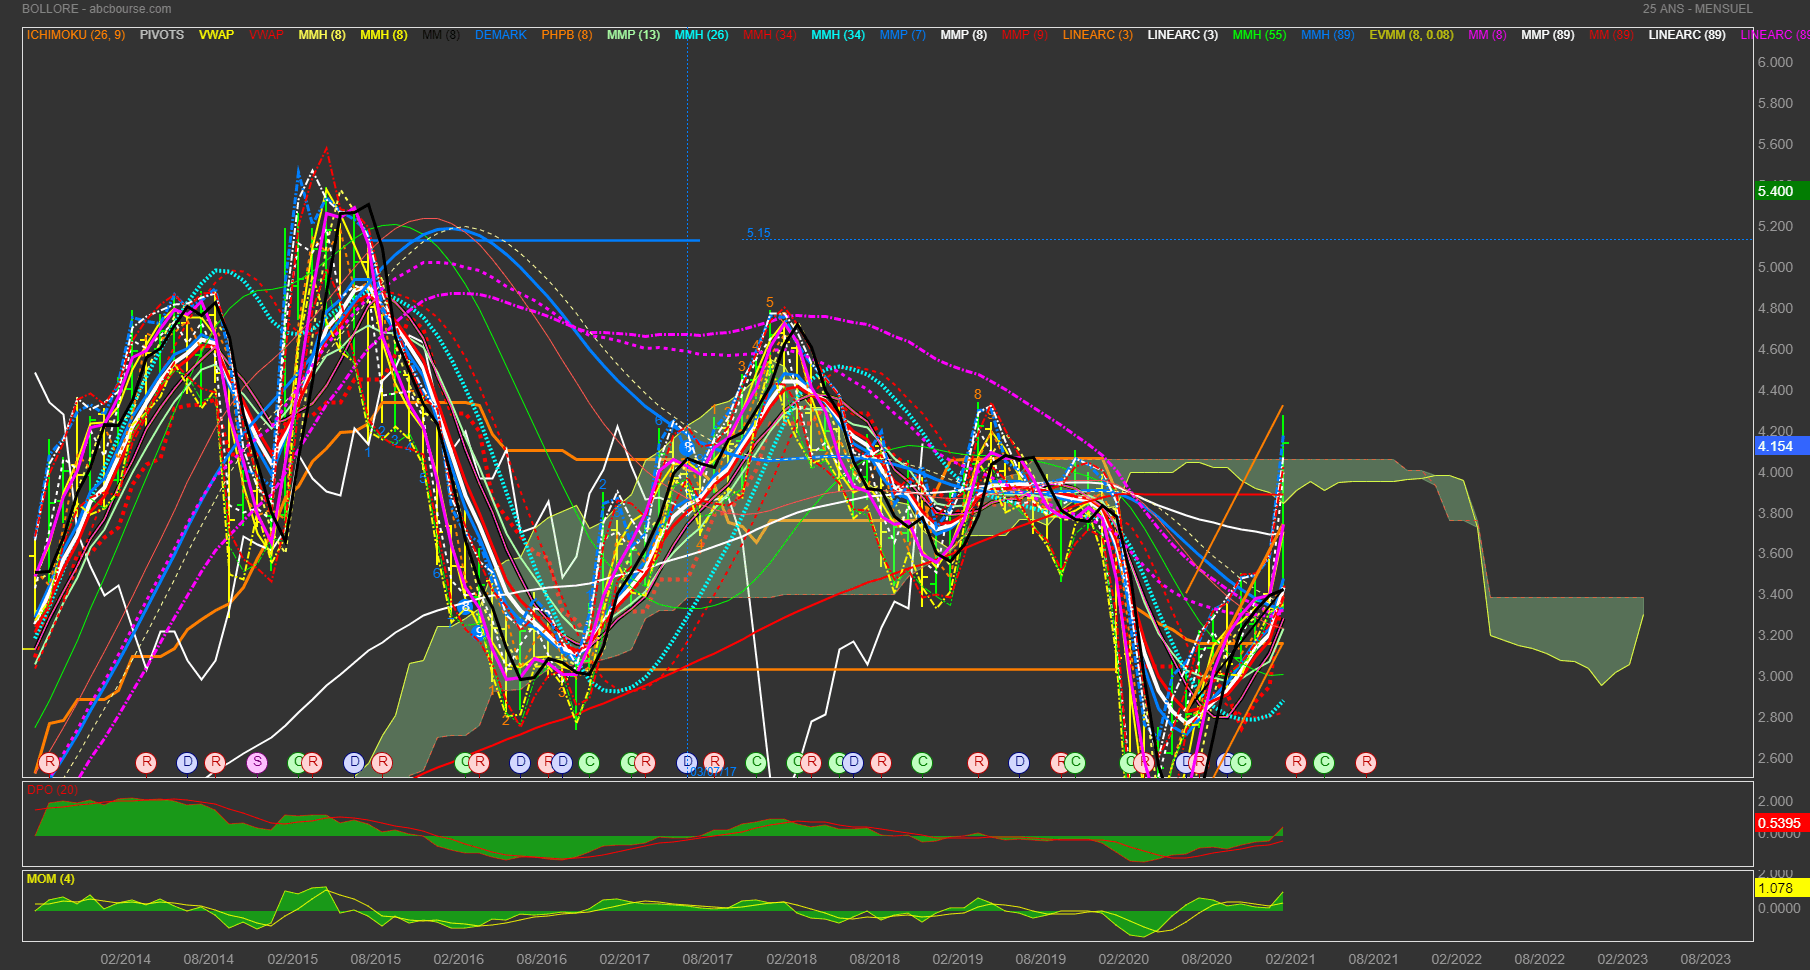Click the black MM (8) label

tap(441, 35)
